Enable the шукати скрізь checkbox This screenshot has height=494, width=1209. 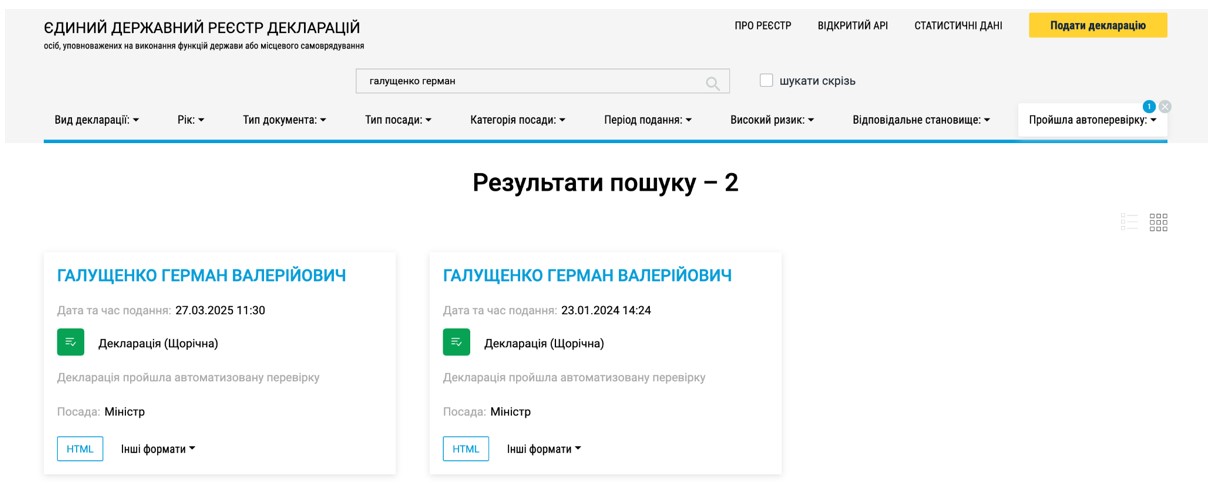coord(766,81)
